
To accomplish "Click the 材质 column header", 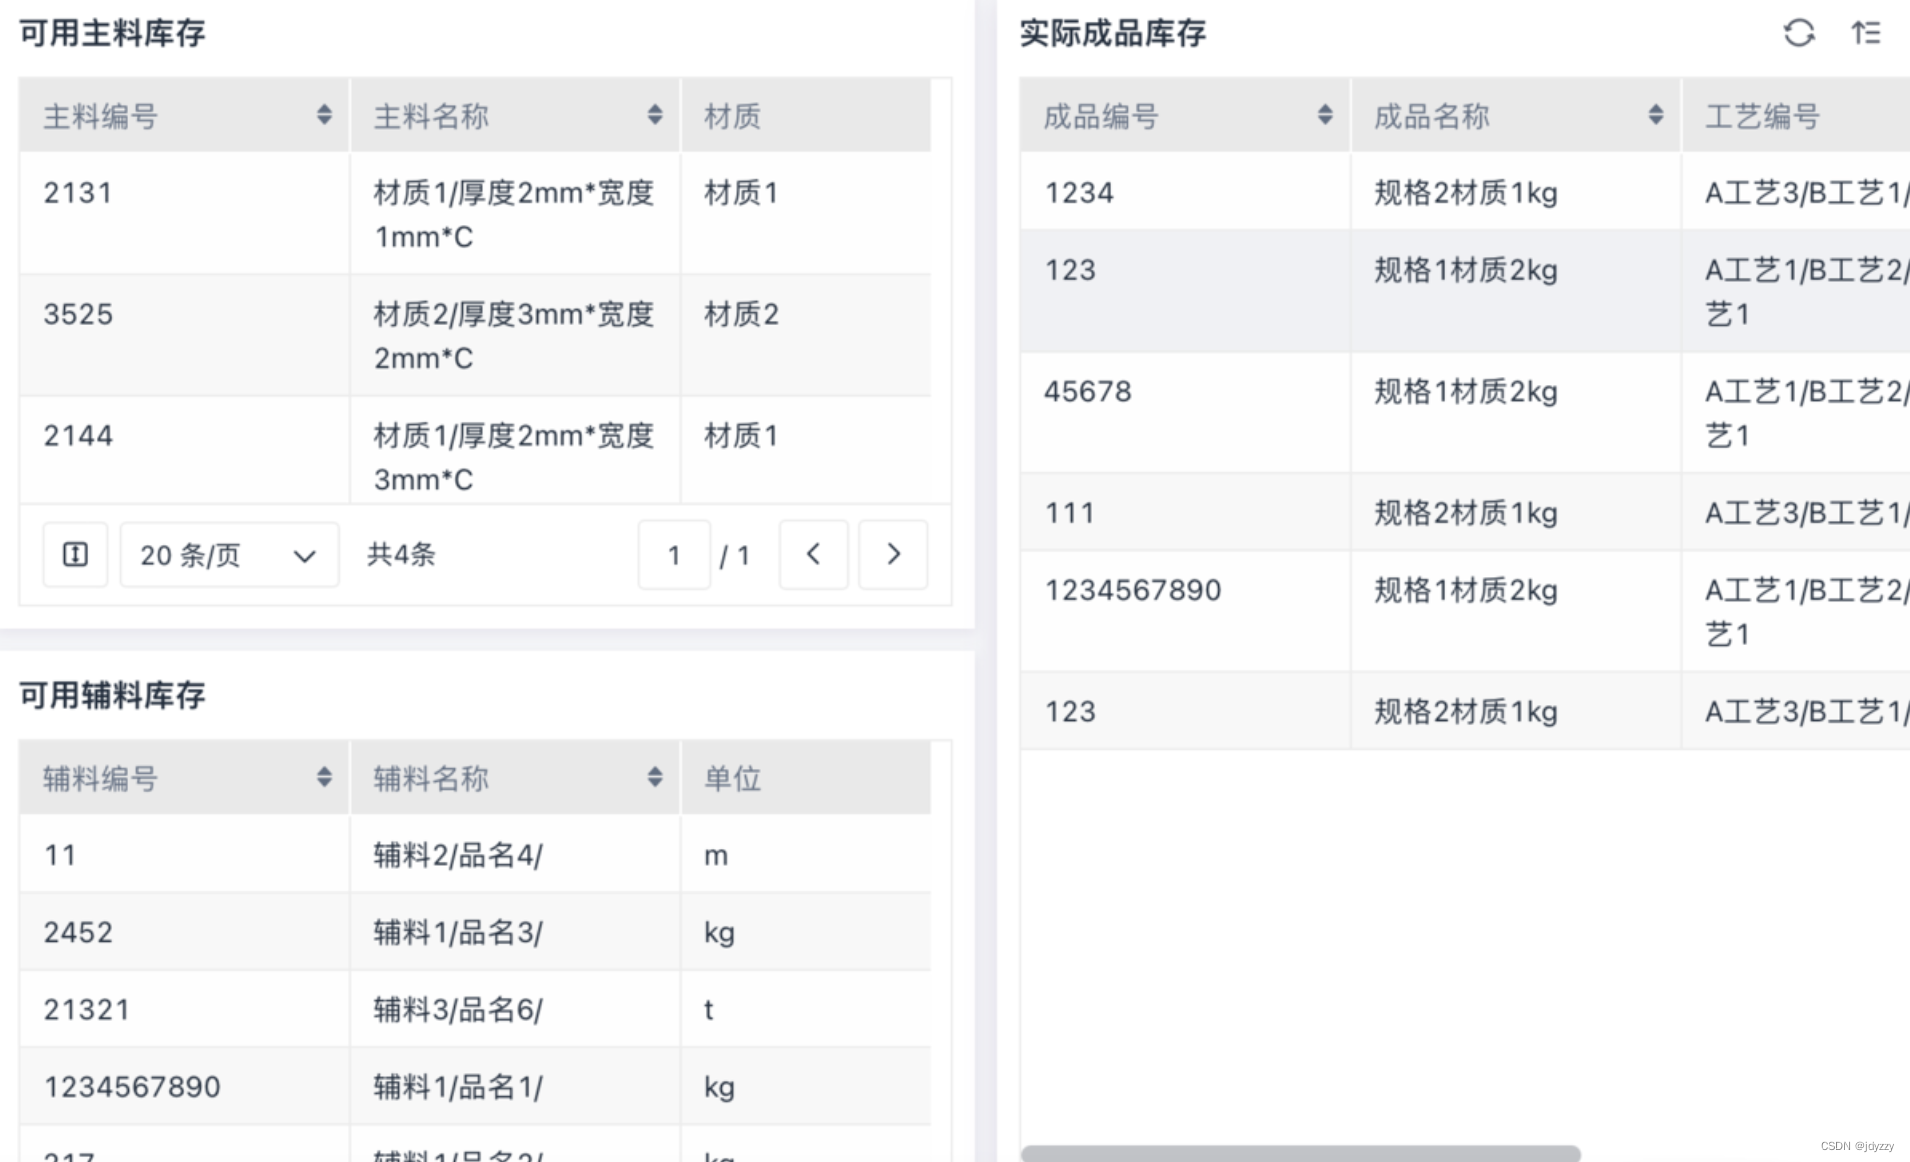I will click(806, 115).
